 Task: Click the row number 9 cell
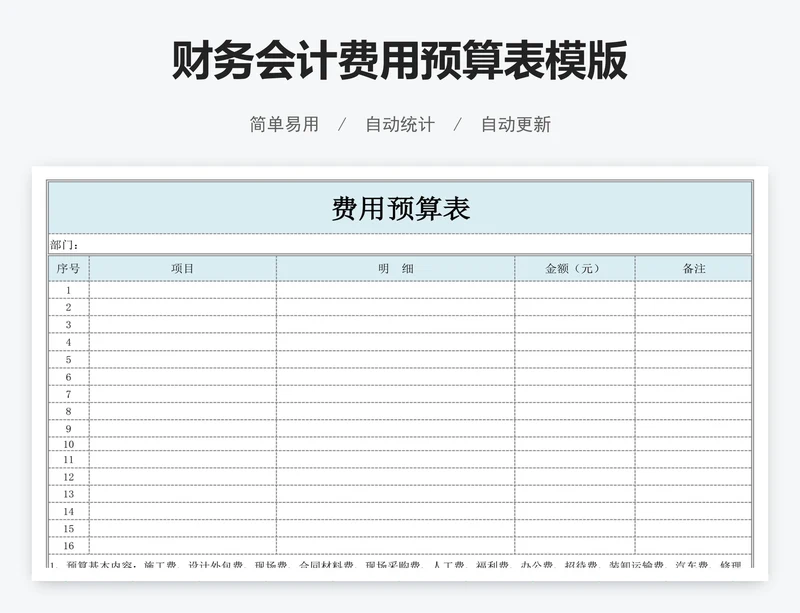[69, 428]
